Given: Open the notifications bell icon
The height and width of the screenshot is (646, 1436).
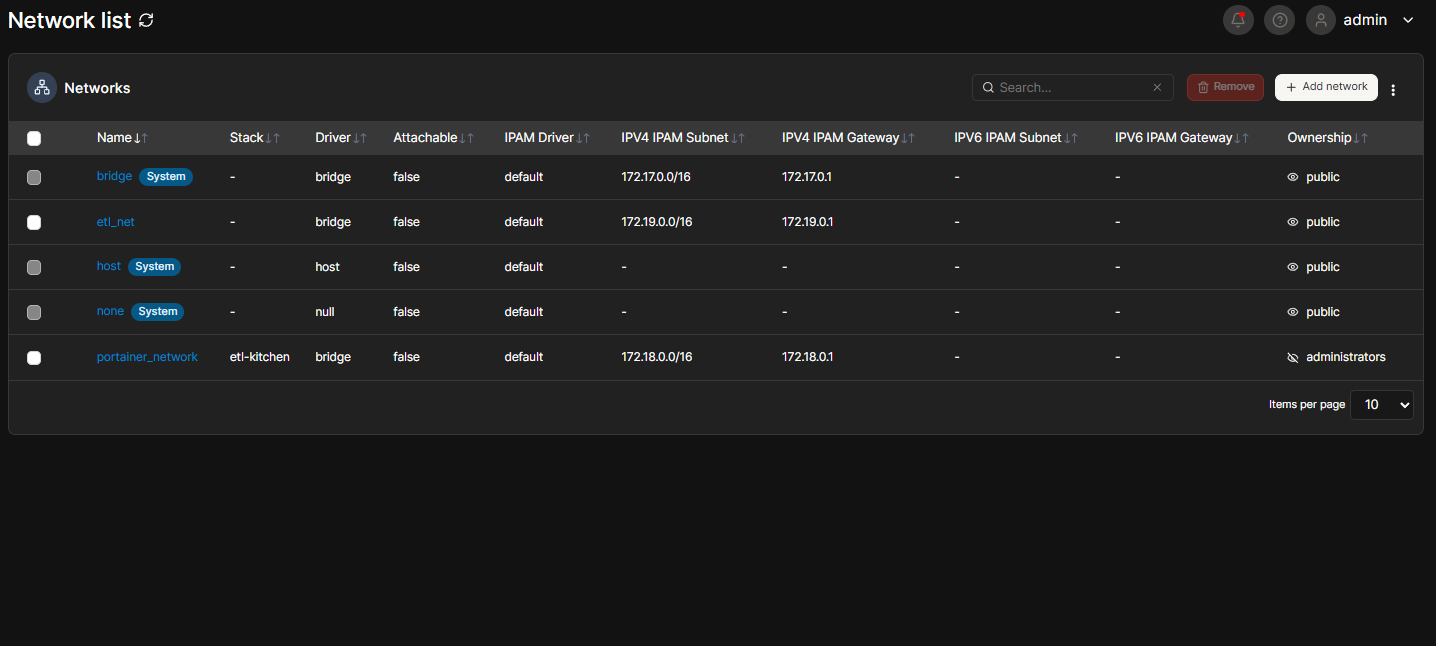Looking at the screenshot, I should 1238,20.
